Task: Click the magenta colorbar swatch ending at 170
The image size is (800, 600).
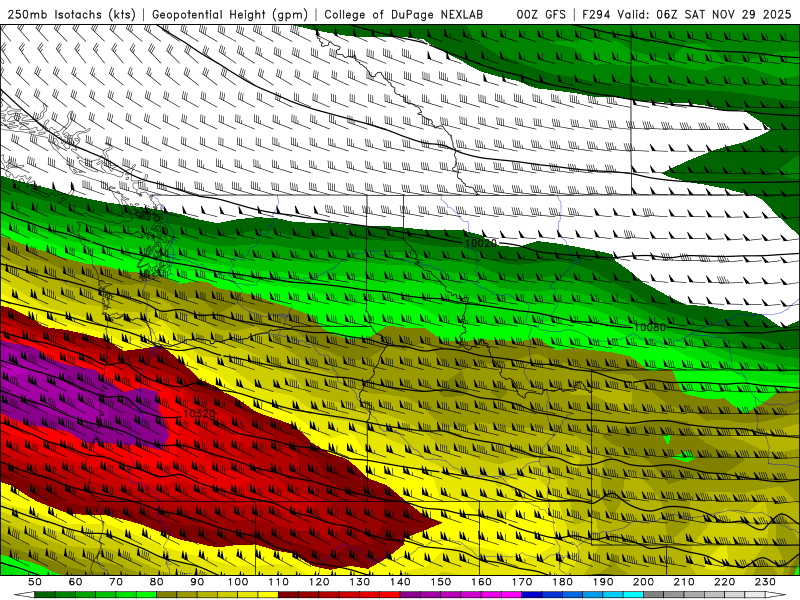Action: pos(512,595)
